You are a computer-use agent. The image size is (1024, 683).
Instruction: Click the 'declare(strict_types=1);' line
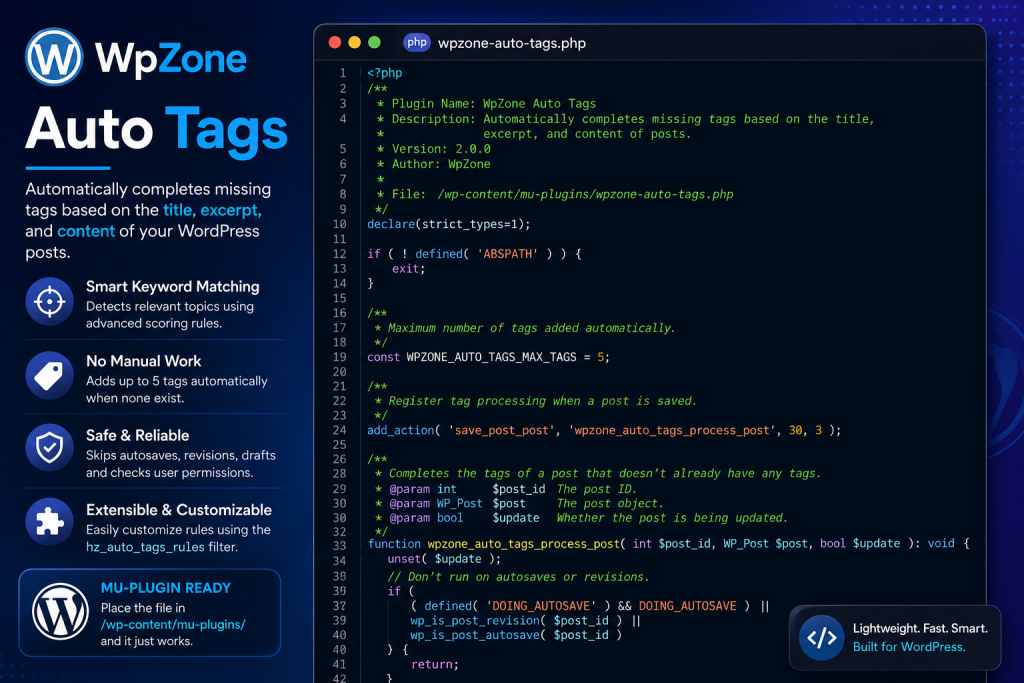[449, 224]
